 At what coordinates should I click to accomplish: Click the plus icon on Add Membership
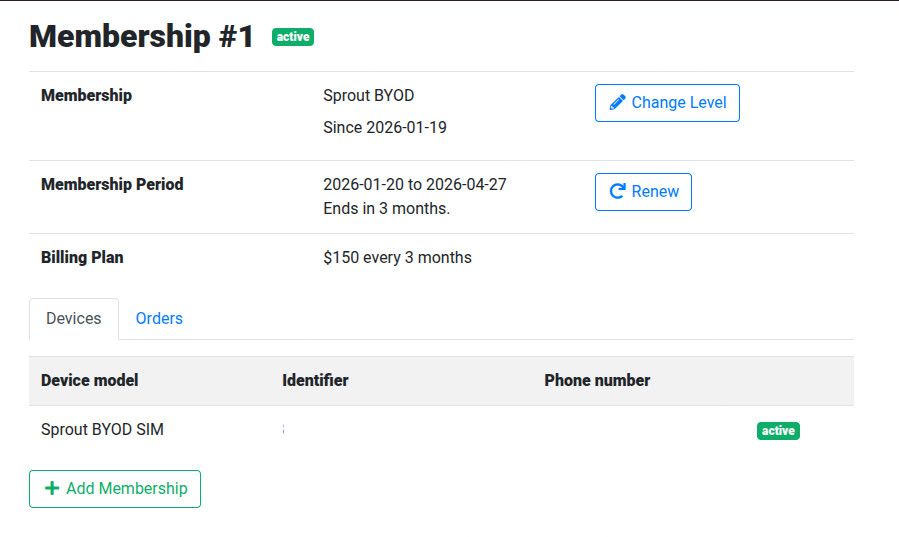click(x=52, y=488)
